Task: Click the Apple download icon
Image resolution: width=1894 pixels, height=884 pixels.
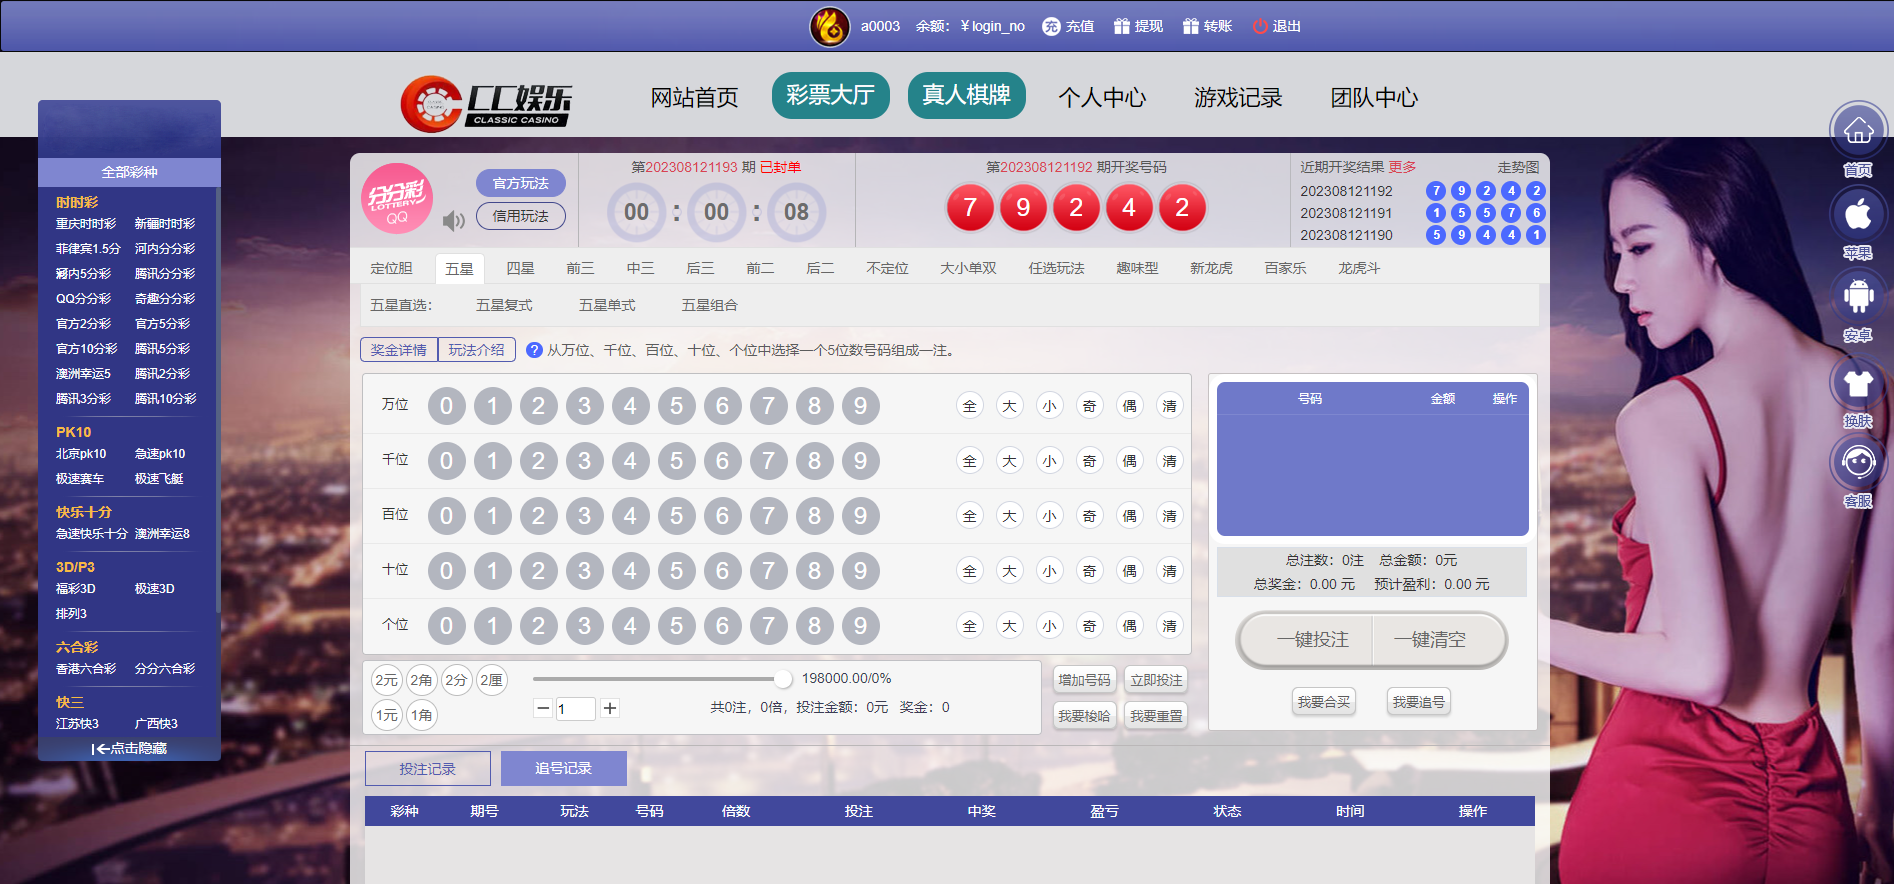Action: coord(1857,214)
